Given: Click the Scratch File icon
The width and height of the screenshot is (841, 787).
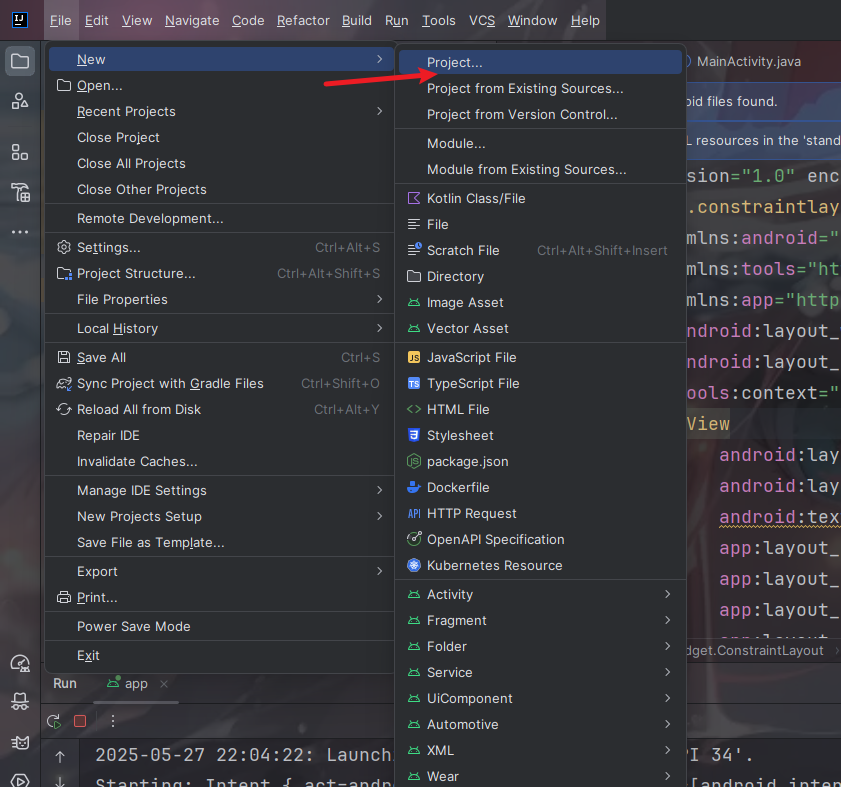Looking at the screenshot, I should click(x=414, y=250).
